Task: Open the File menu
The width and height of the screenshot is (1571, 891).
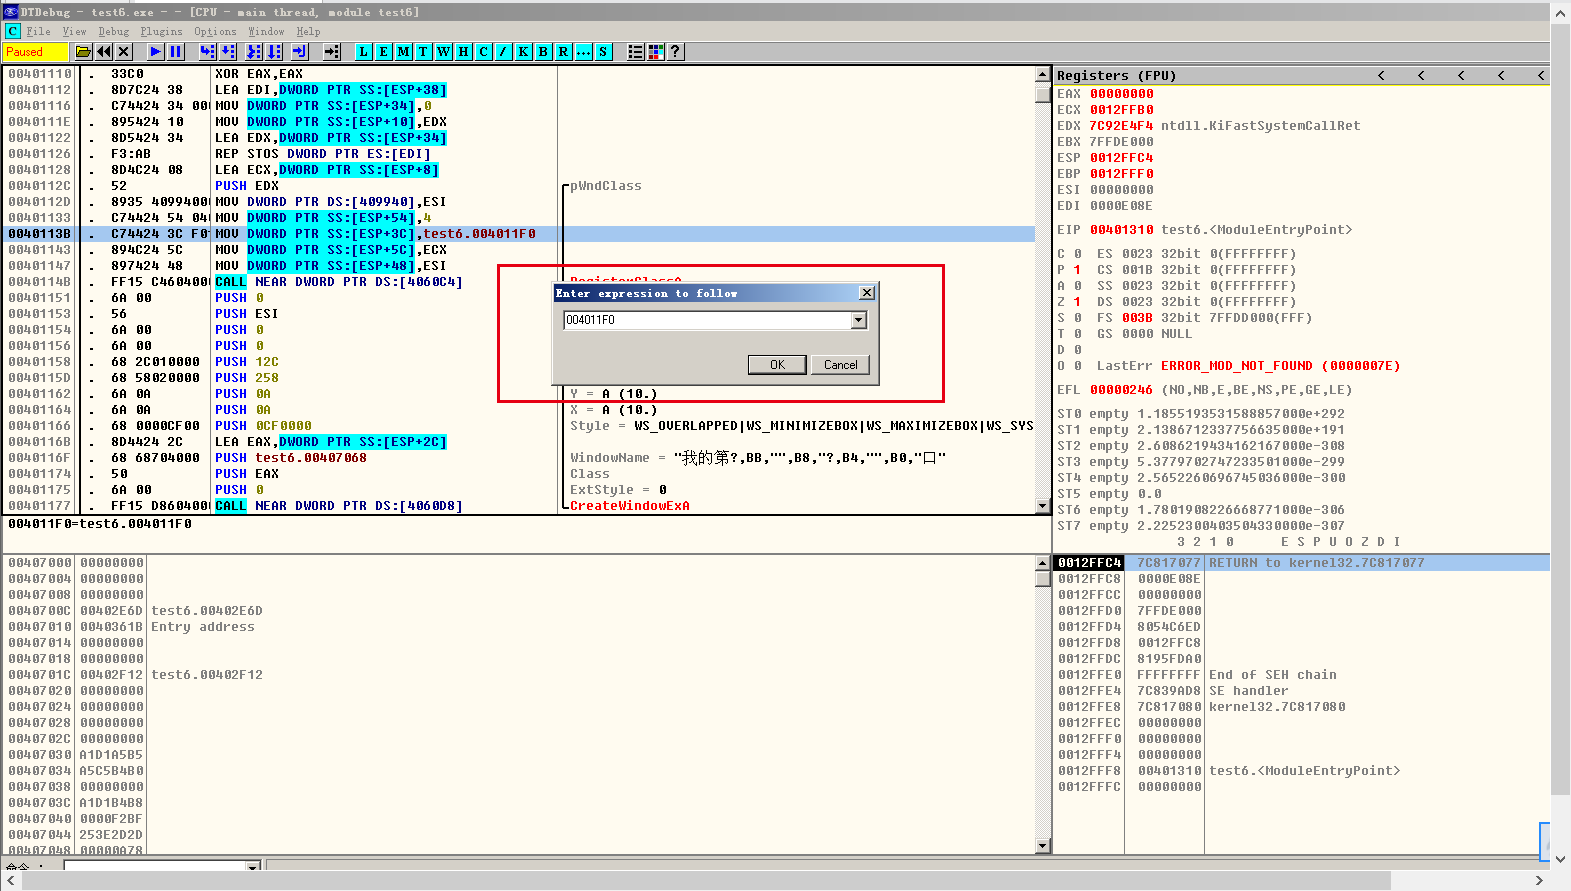Action: tap(39, 32)
